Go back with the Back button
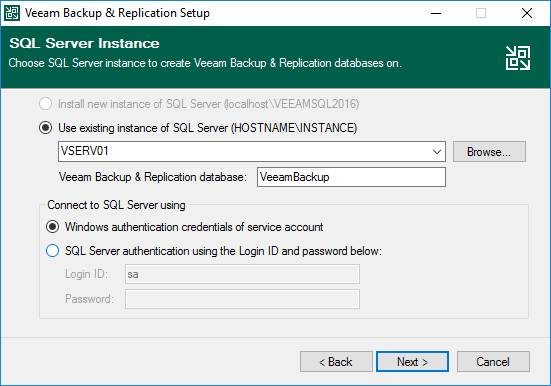 [336, 361]
